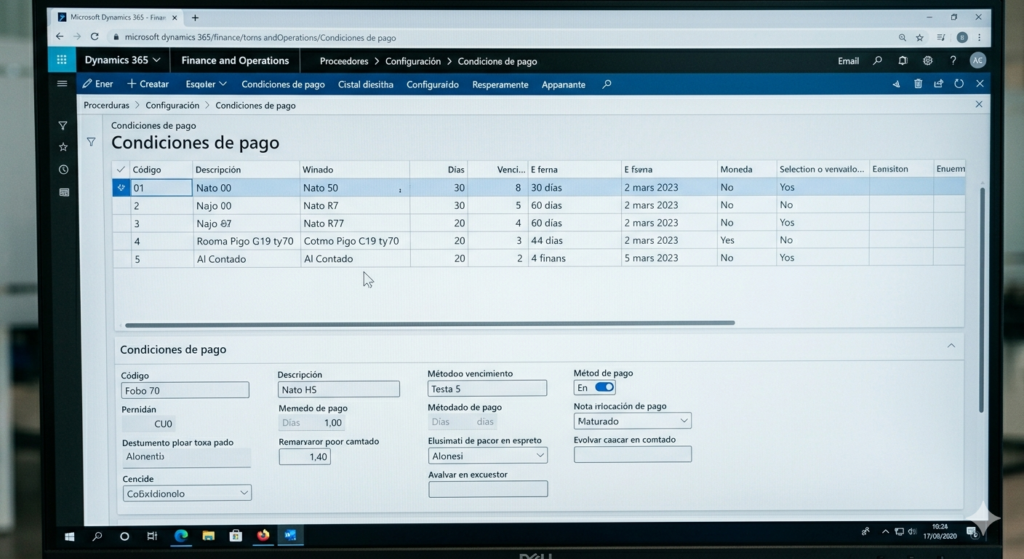
Task: Open Workspaces icon in left sidebar
Action: [64, 192]
